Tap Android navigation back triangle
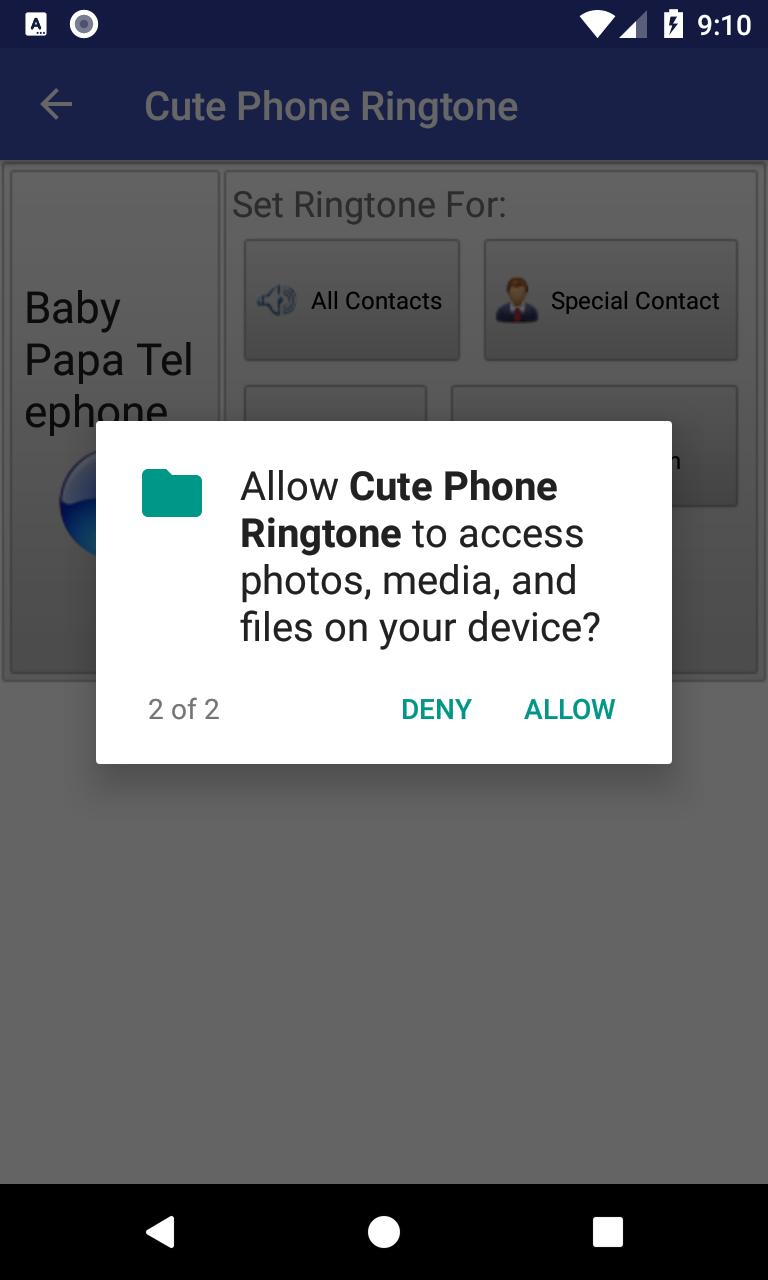Viewport: 768px width, 1280px height. [160, 1232]
